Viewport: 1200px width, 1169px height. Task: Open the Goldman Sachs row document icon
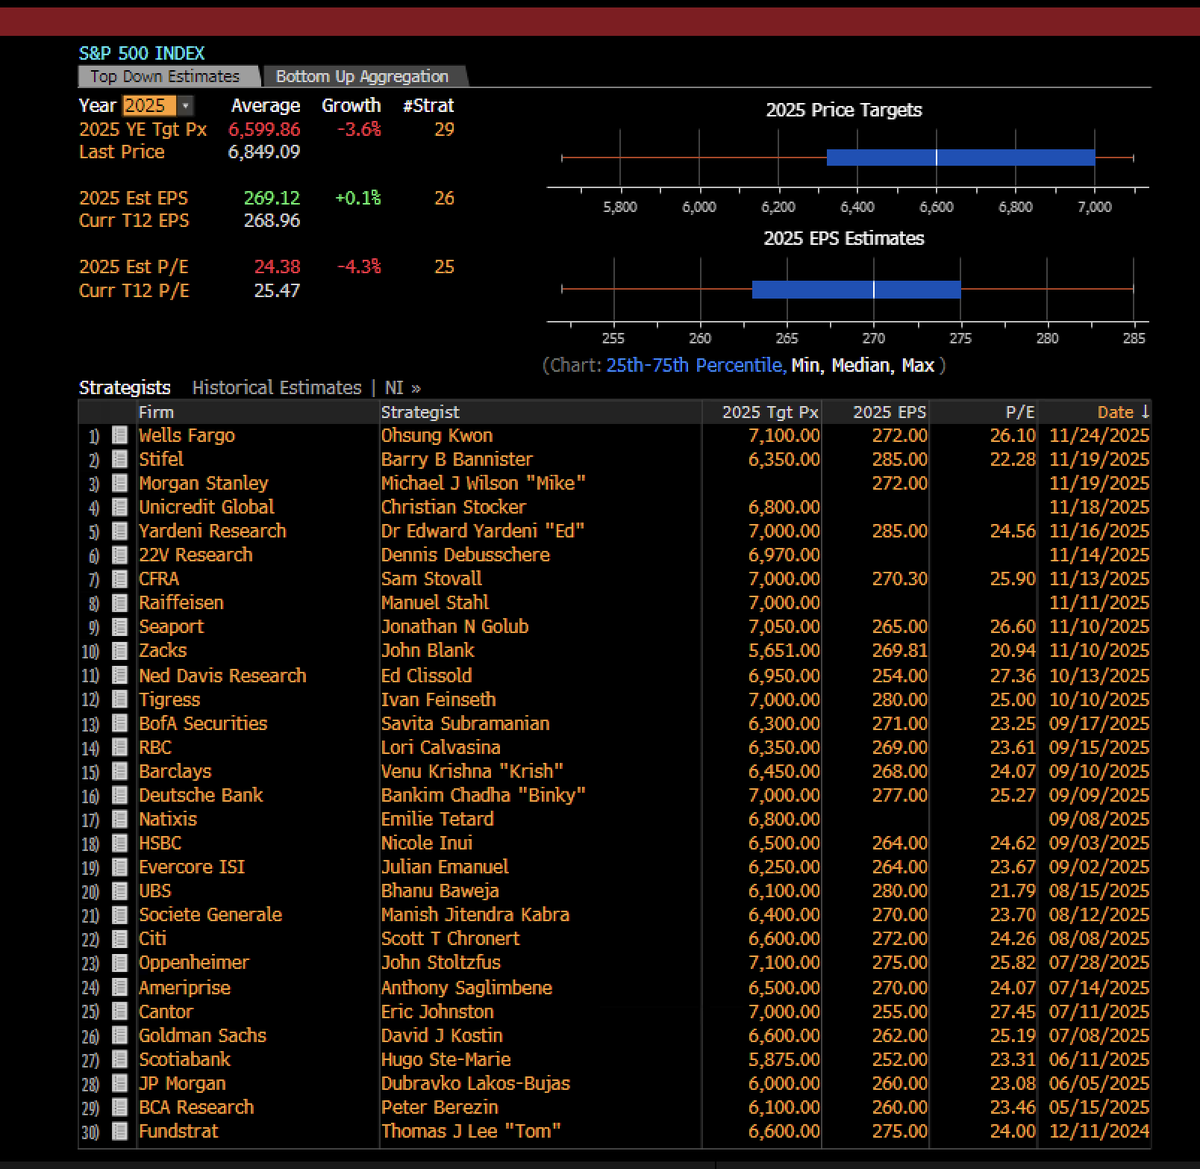120,1036
